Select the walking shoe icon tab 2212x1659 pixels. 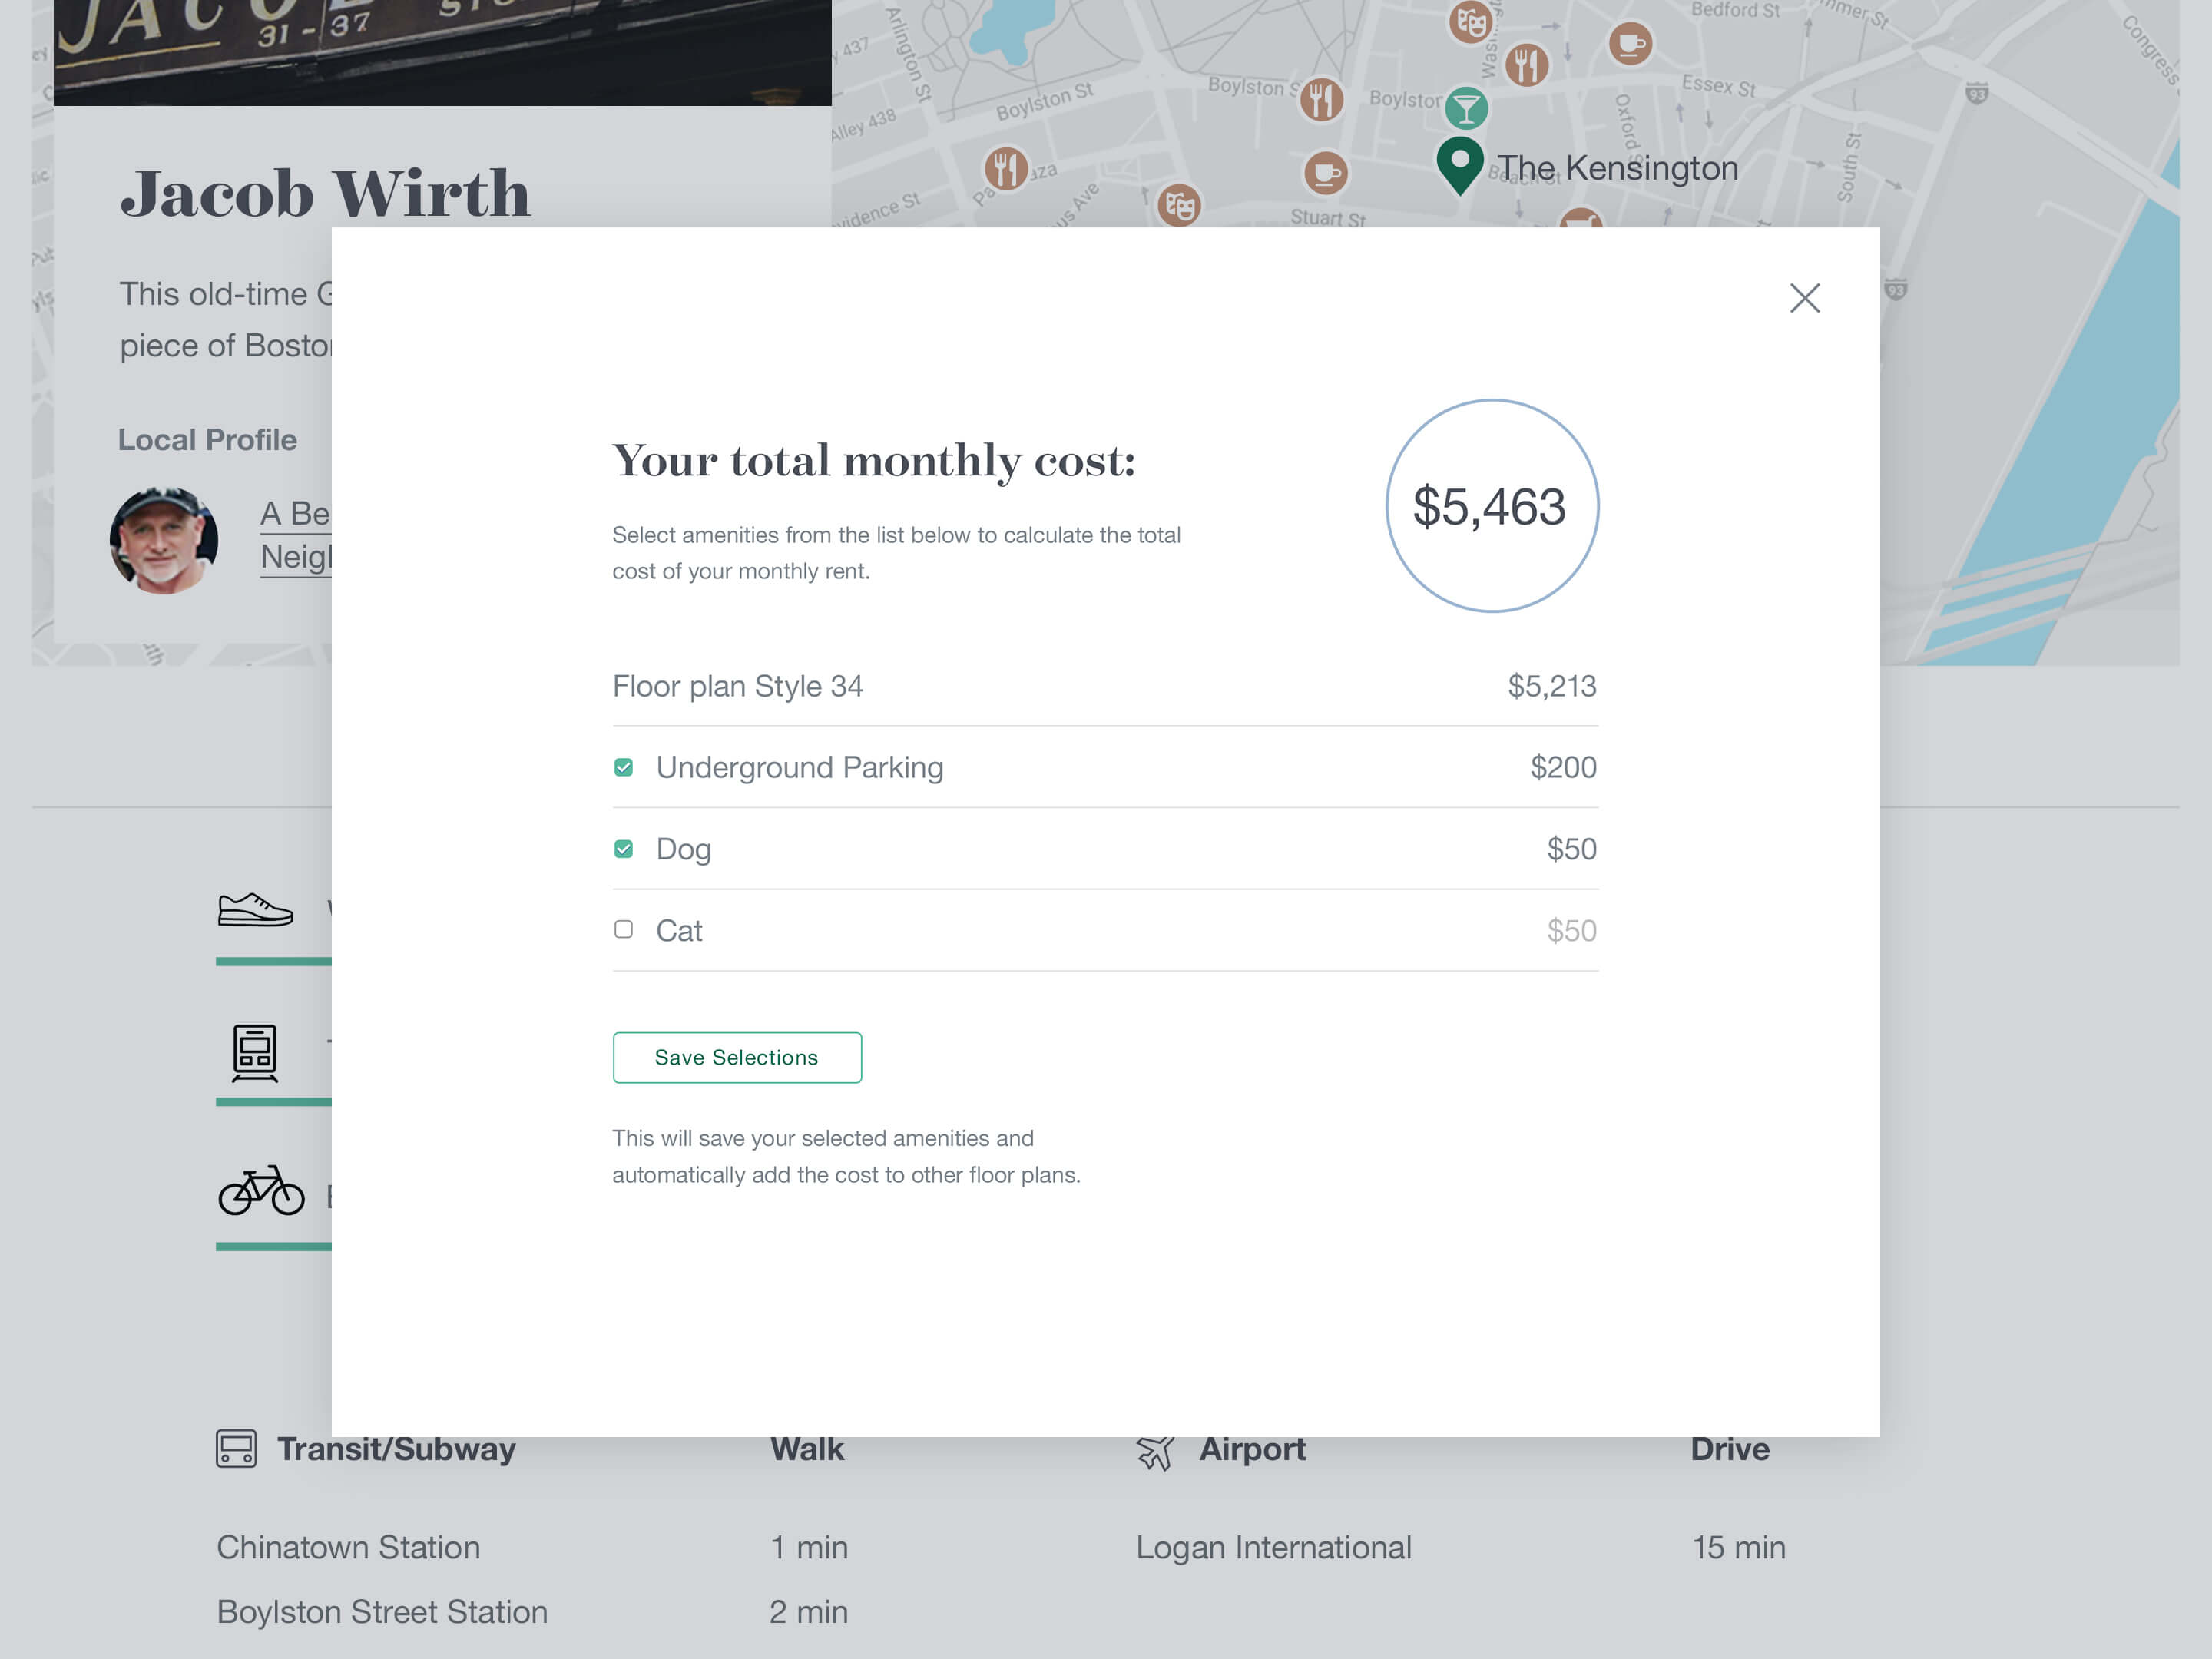coord(256,910)
